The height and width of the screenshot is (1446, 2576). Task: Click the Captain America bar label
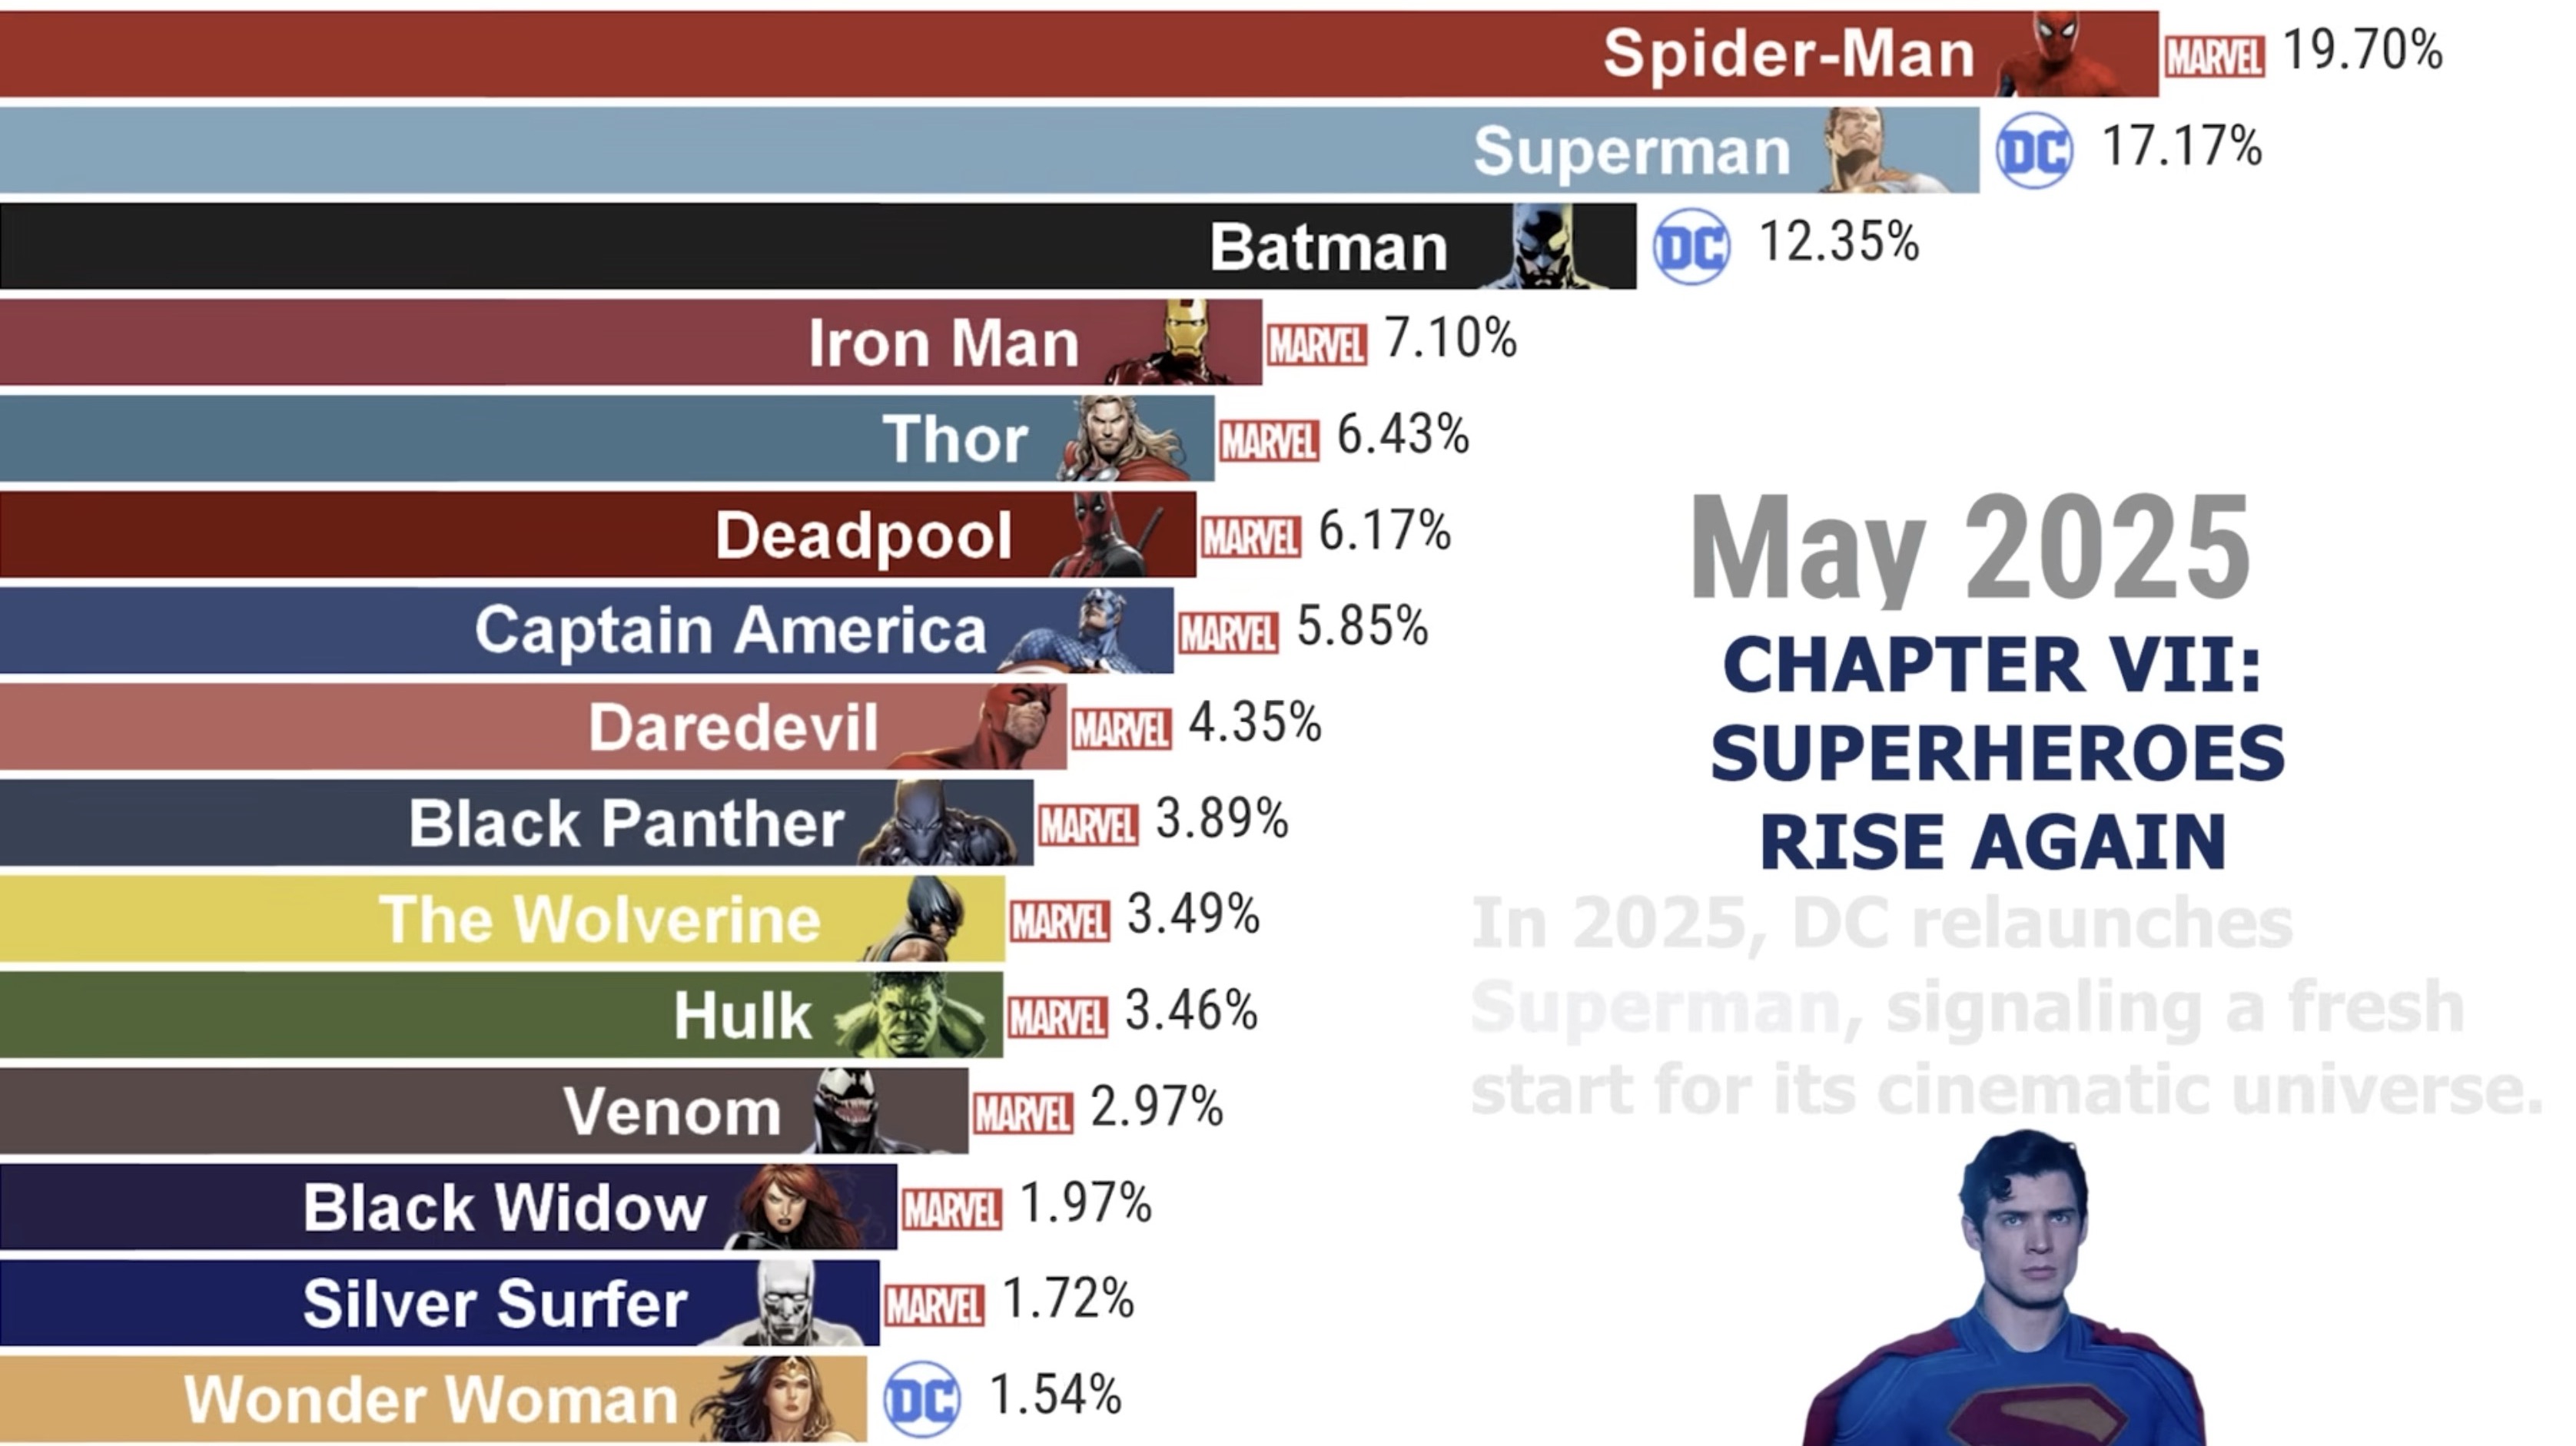tap(730, 630)
